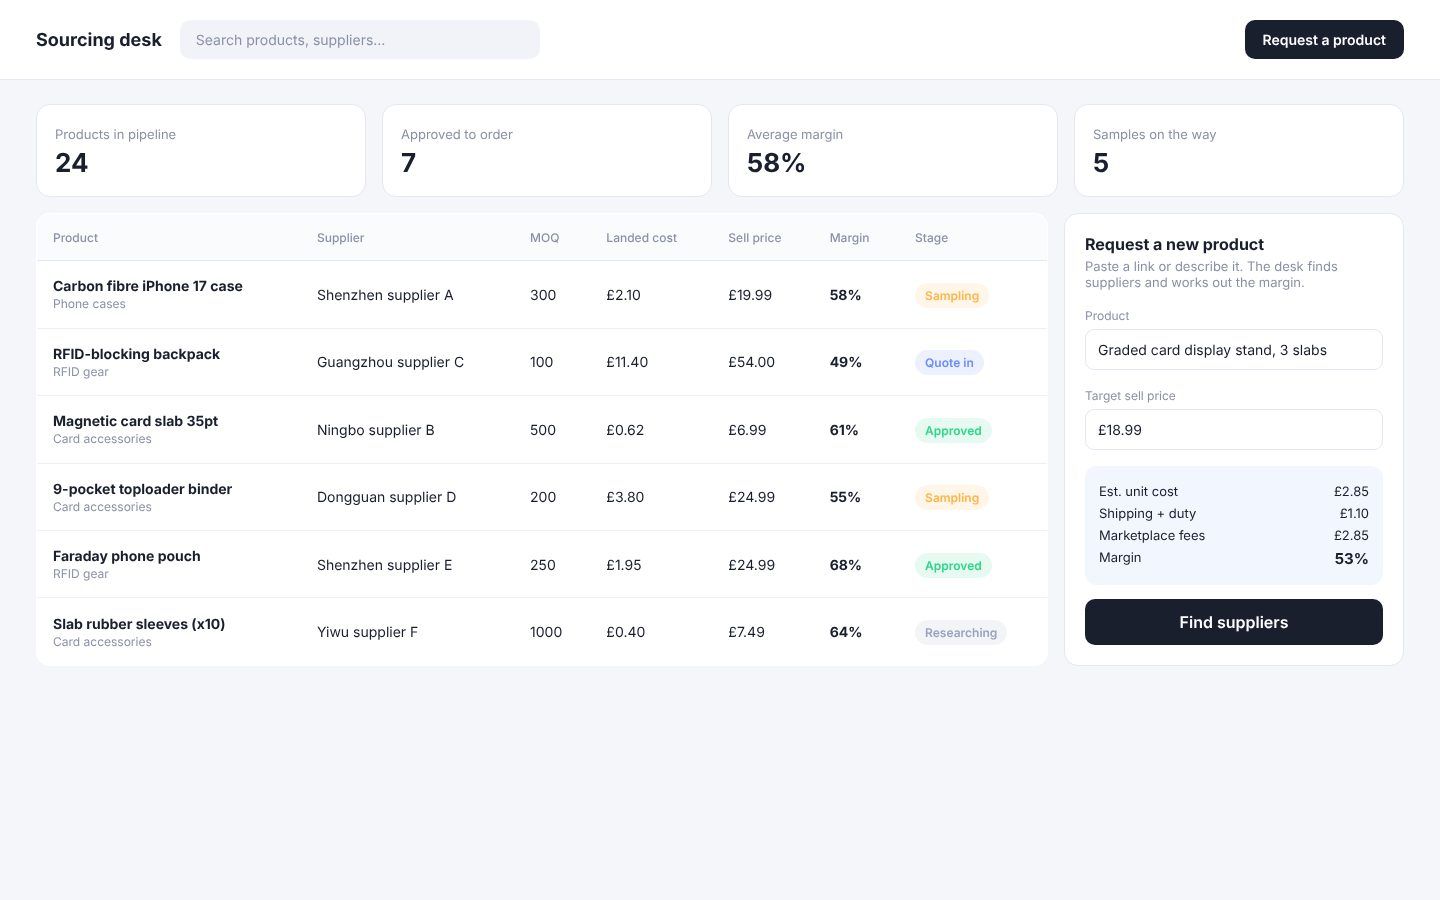Select the Average margin card
Image resolution: width=1440 pixels, height=900 pixels.
coord(893,151)
